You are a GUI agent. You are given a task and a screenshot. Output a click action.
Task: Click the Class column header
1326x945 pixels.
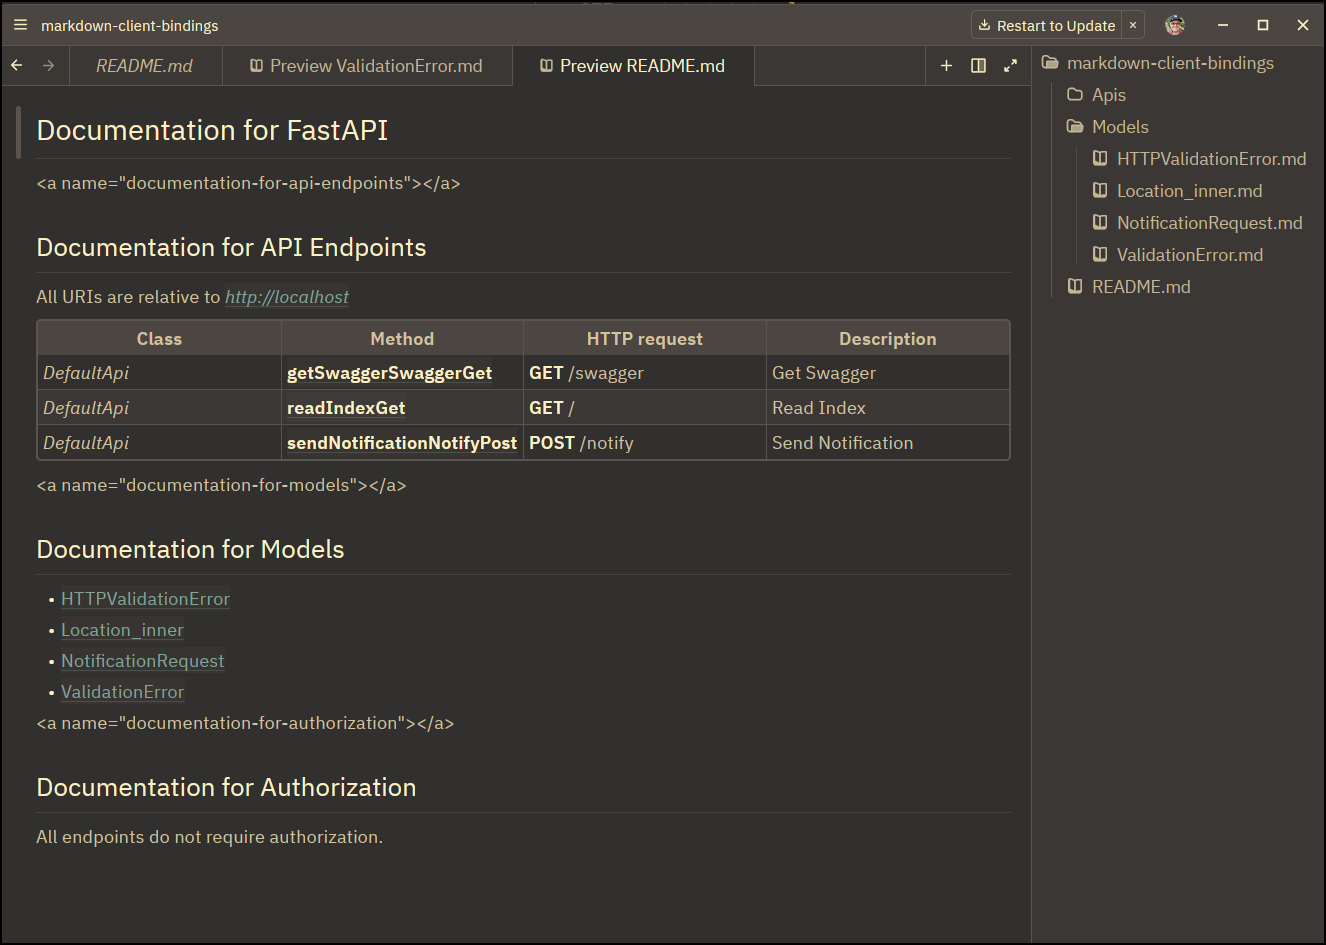point(159,339)
